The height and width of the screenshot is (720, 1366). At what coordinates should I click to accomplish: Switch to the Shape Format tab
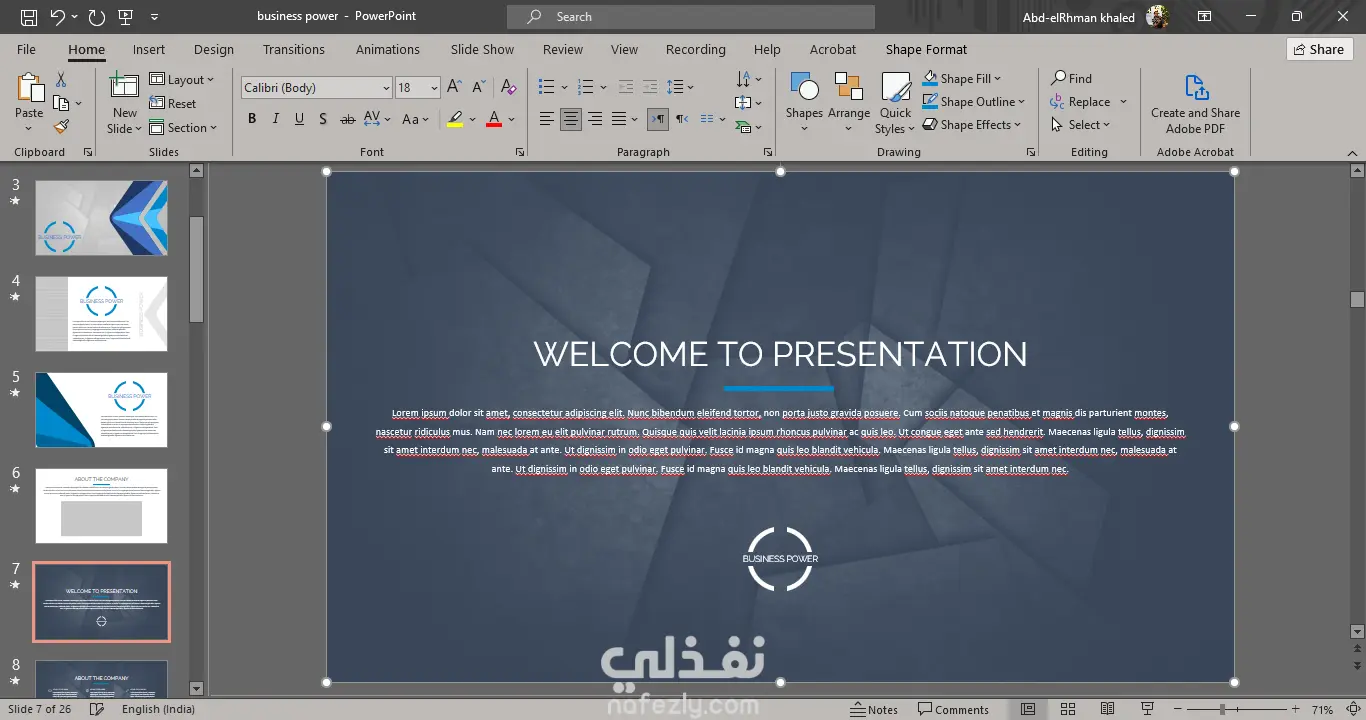926,49
